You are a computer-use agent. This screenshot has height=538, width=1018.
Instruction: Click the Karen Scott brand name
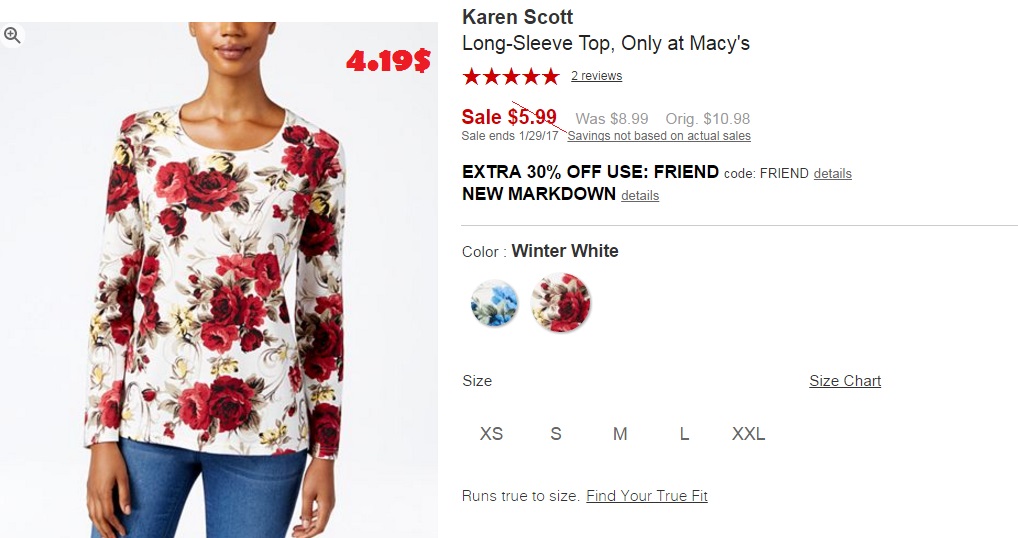coord(517,18)
